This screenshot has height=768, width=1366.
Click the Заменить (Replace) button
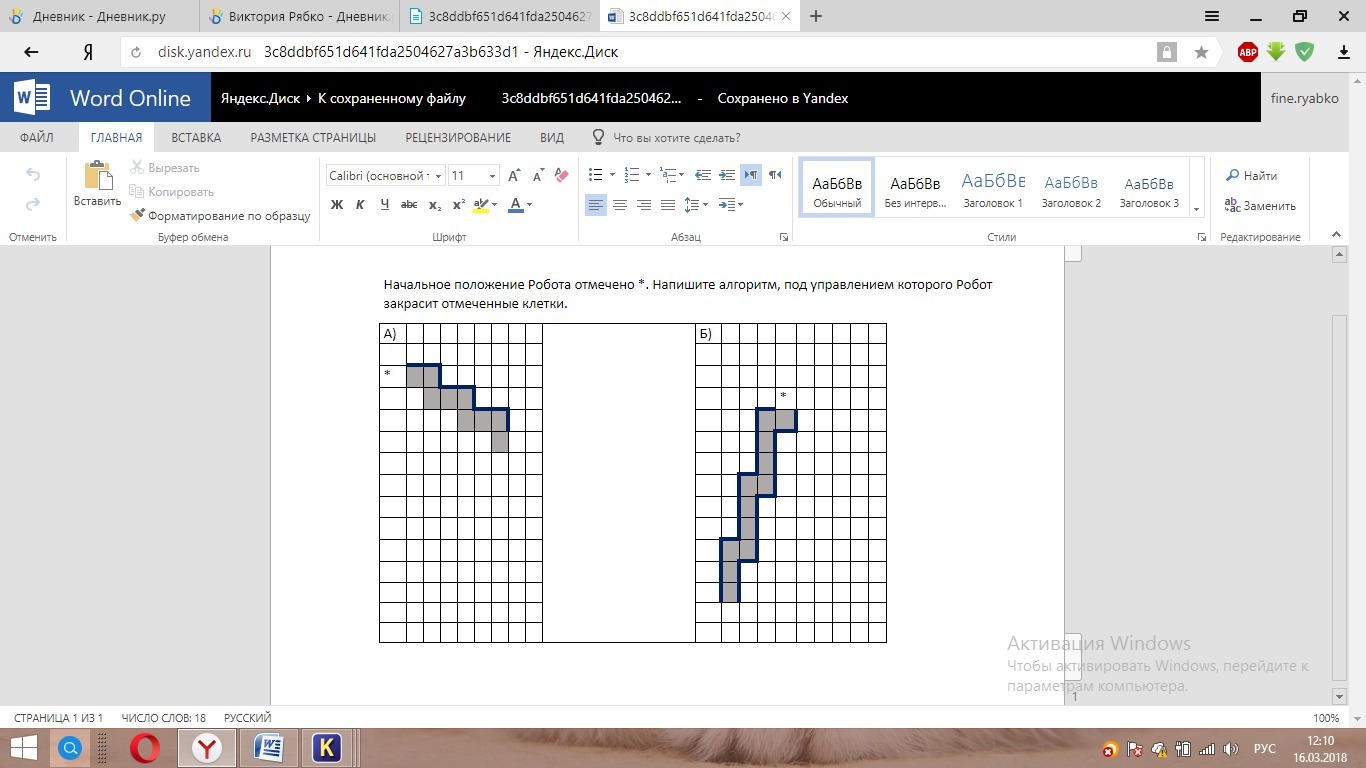(x=1260, y=205)
